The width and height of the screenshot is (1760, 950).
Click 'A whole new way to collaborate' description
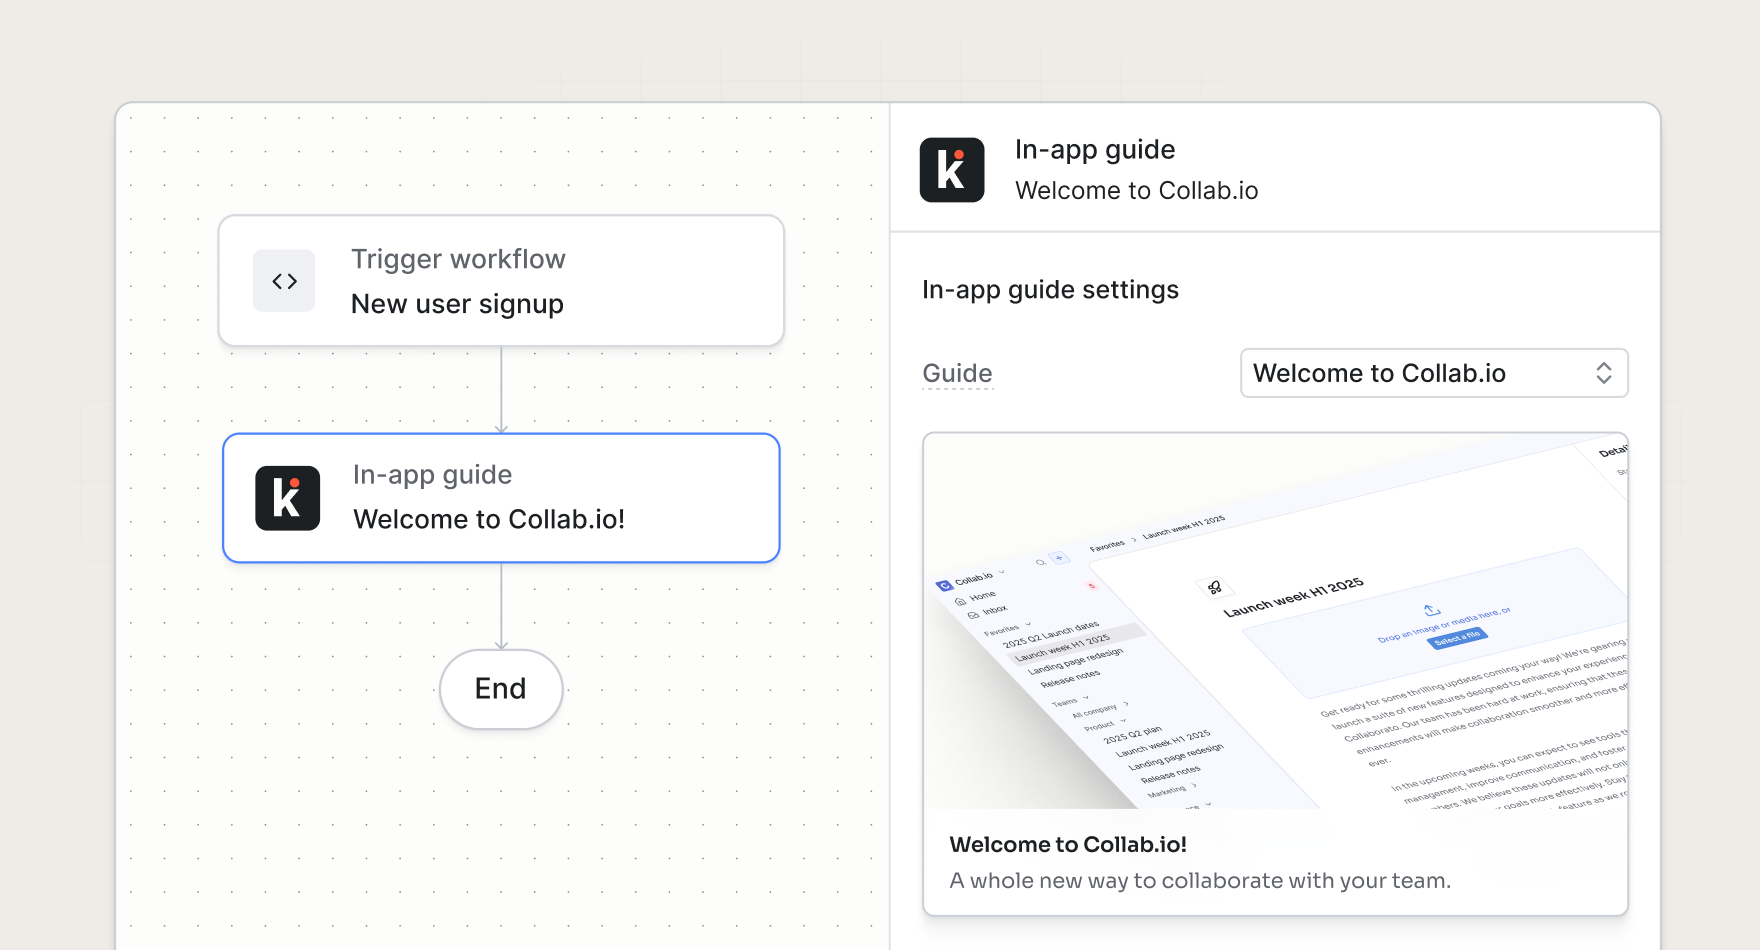coord(1200,880)
